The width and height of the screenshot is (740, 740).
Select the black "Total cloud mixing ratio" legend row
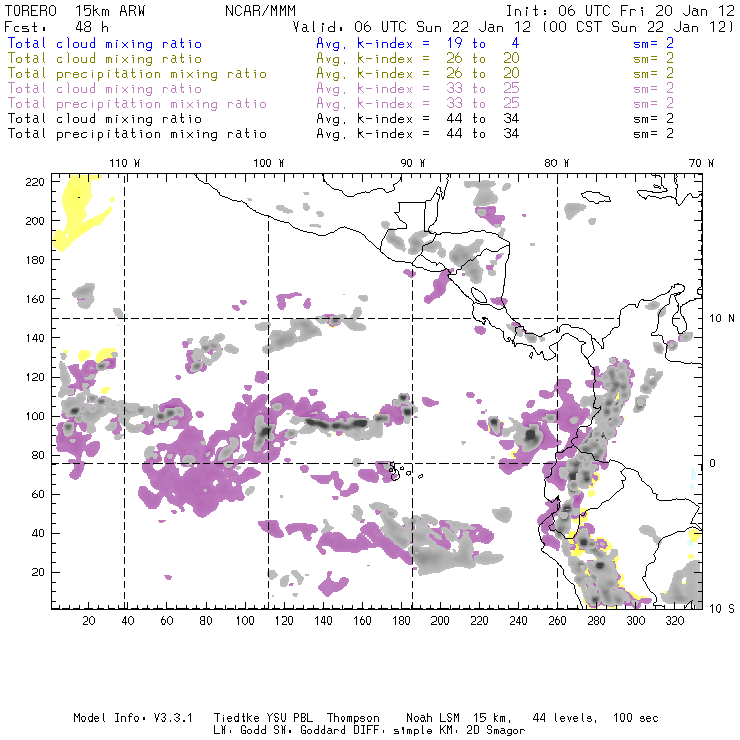pos(105,119)
